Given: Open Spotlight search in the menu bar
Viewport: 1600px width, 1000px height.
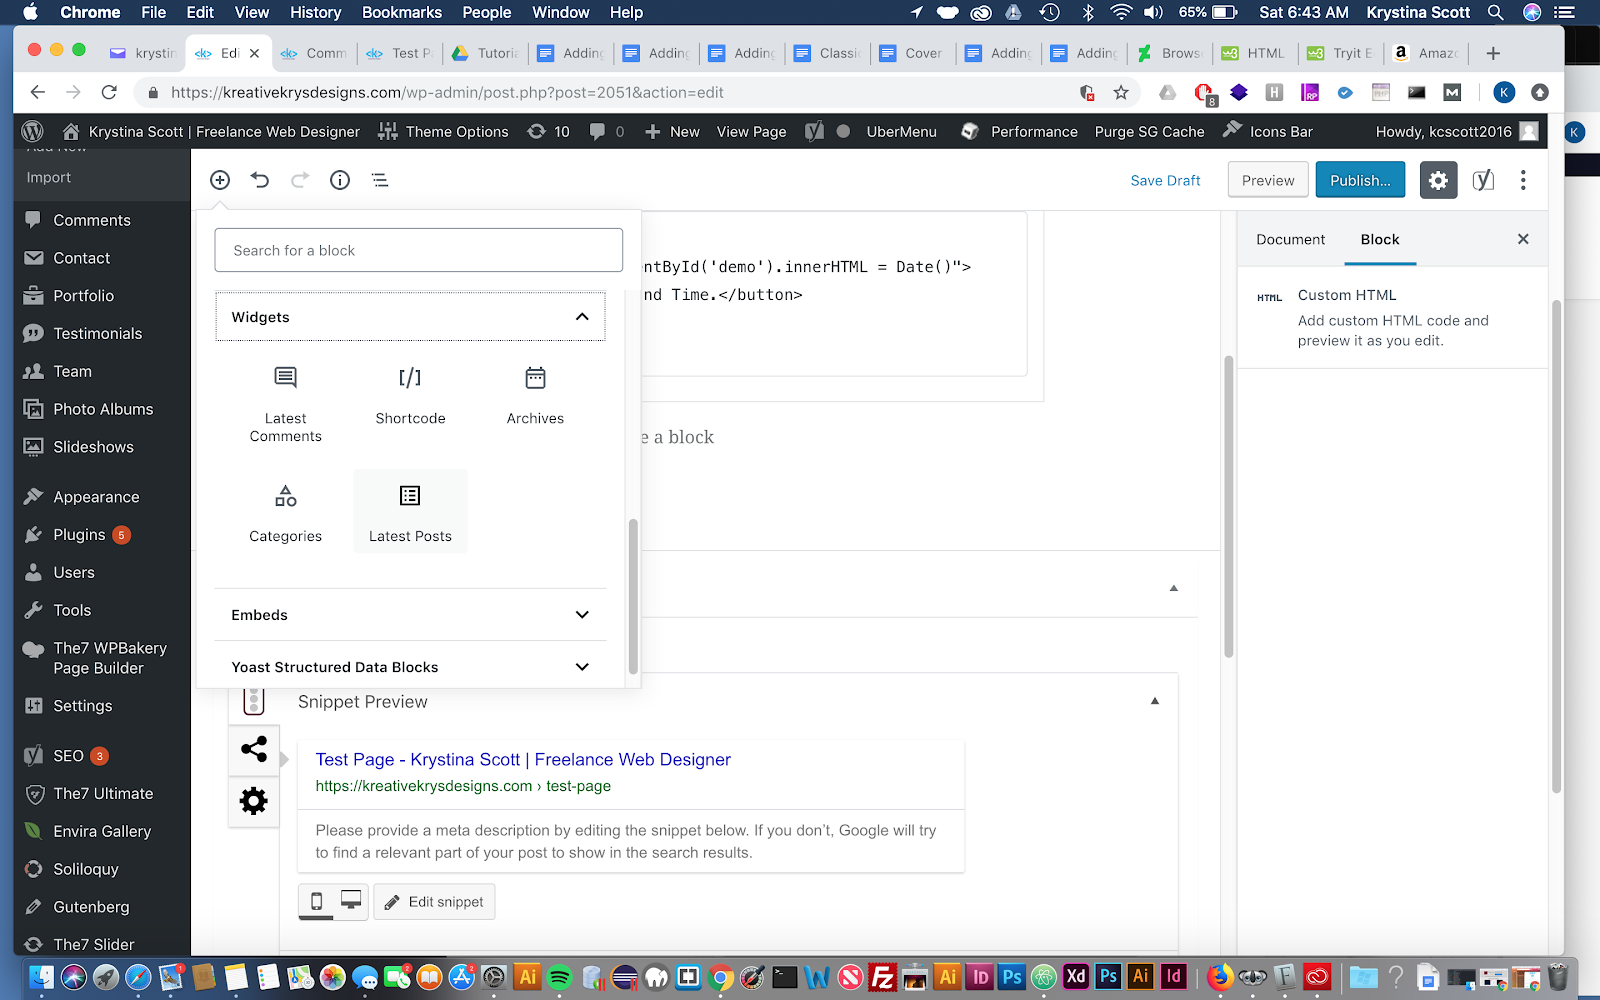Looking at the screenshot, I should [x=1495, y=12].
